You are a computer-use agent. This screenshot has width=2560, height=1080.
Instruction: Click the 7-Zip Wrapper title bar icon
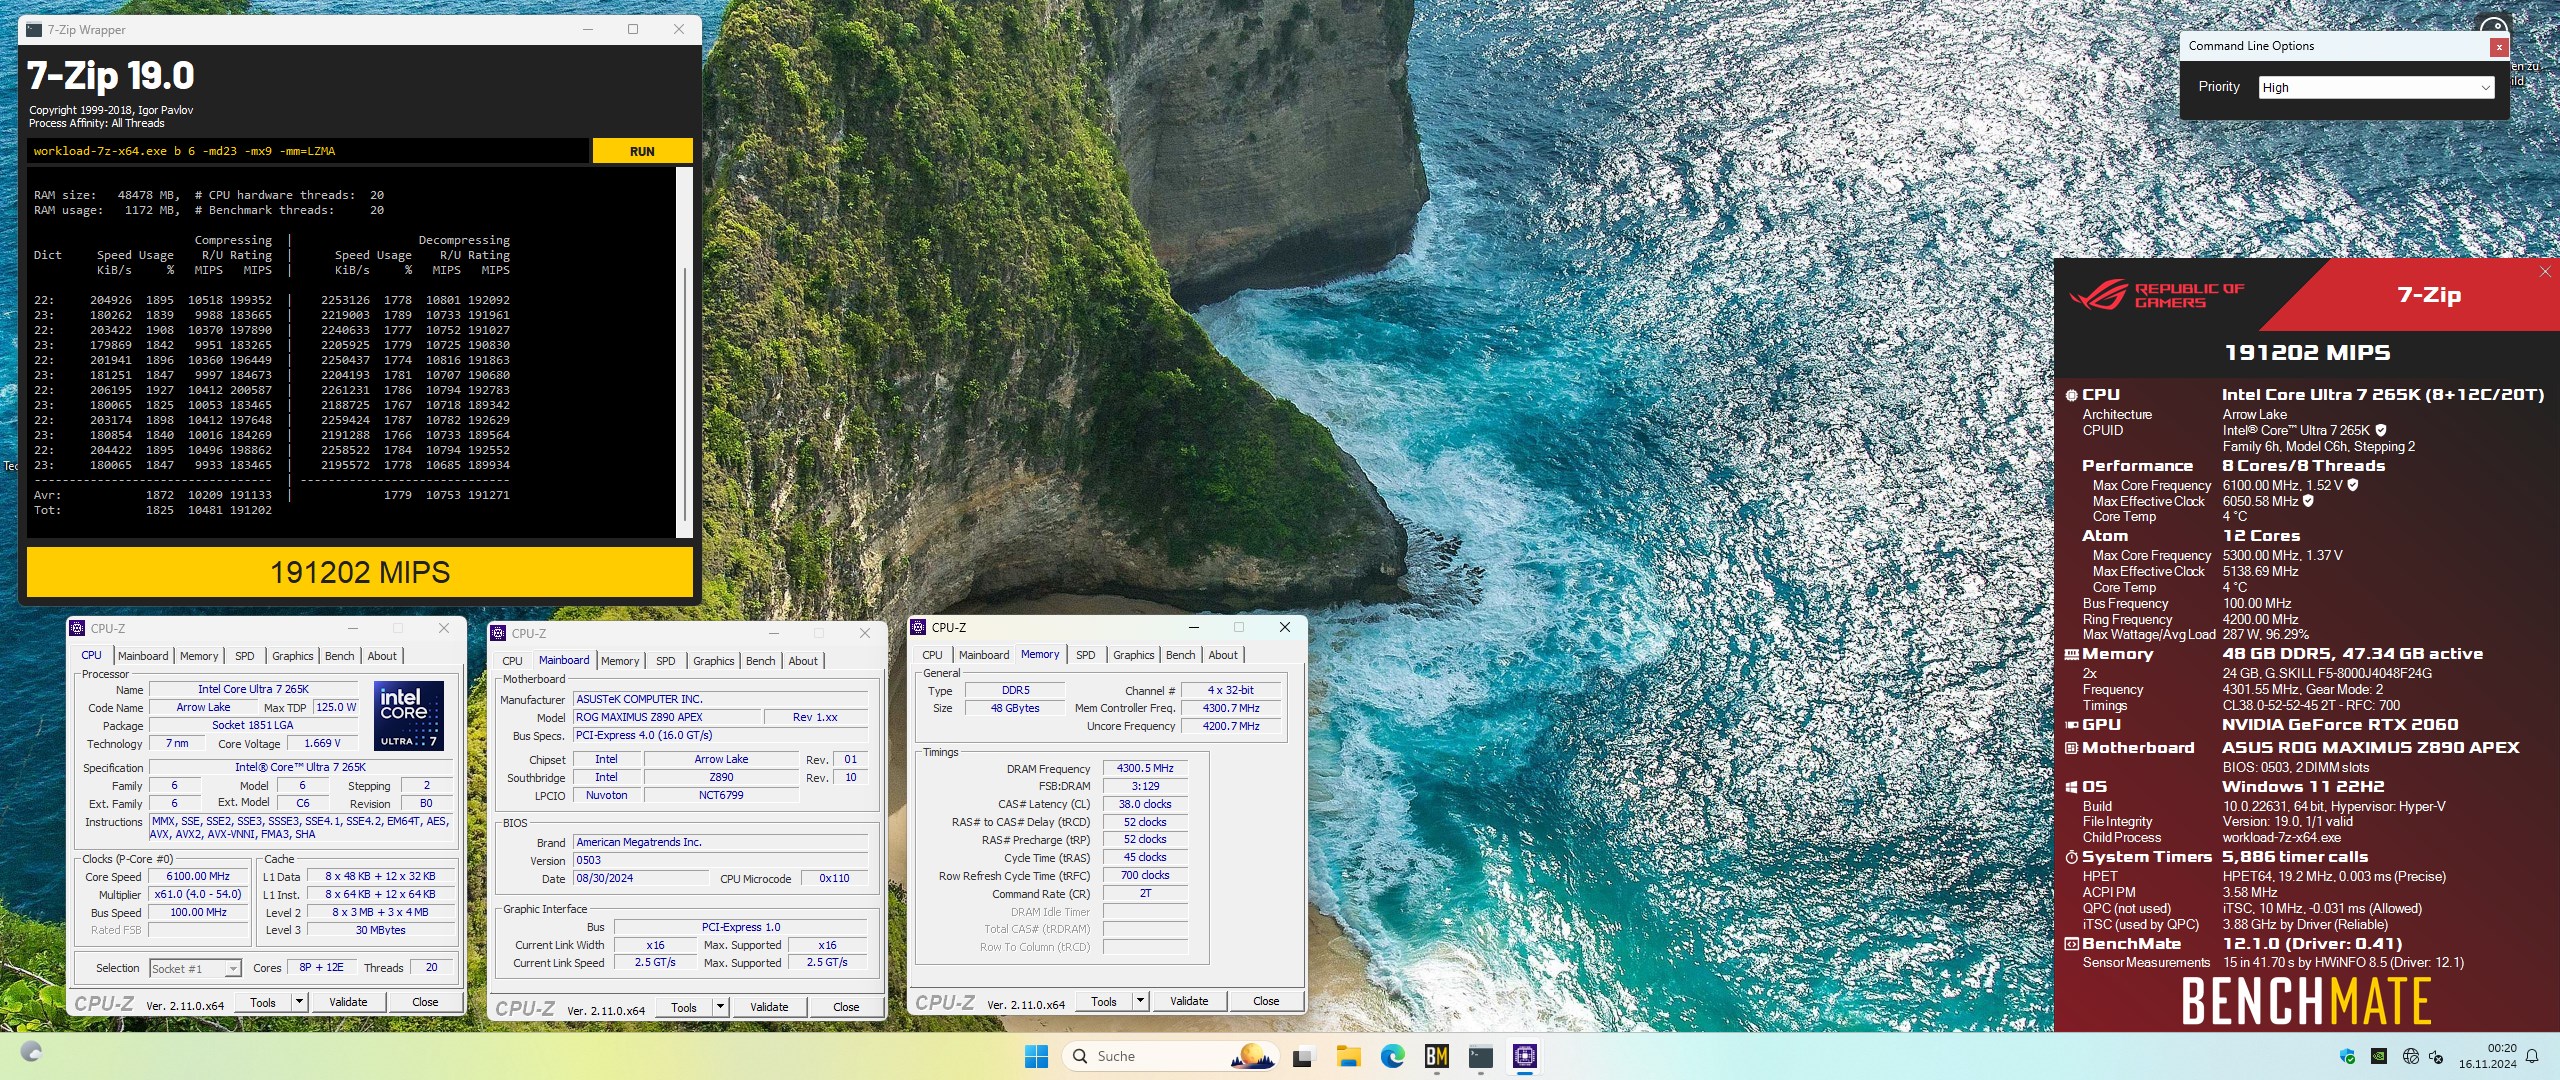pyautogui.click(x=34, y=30)
